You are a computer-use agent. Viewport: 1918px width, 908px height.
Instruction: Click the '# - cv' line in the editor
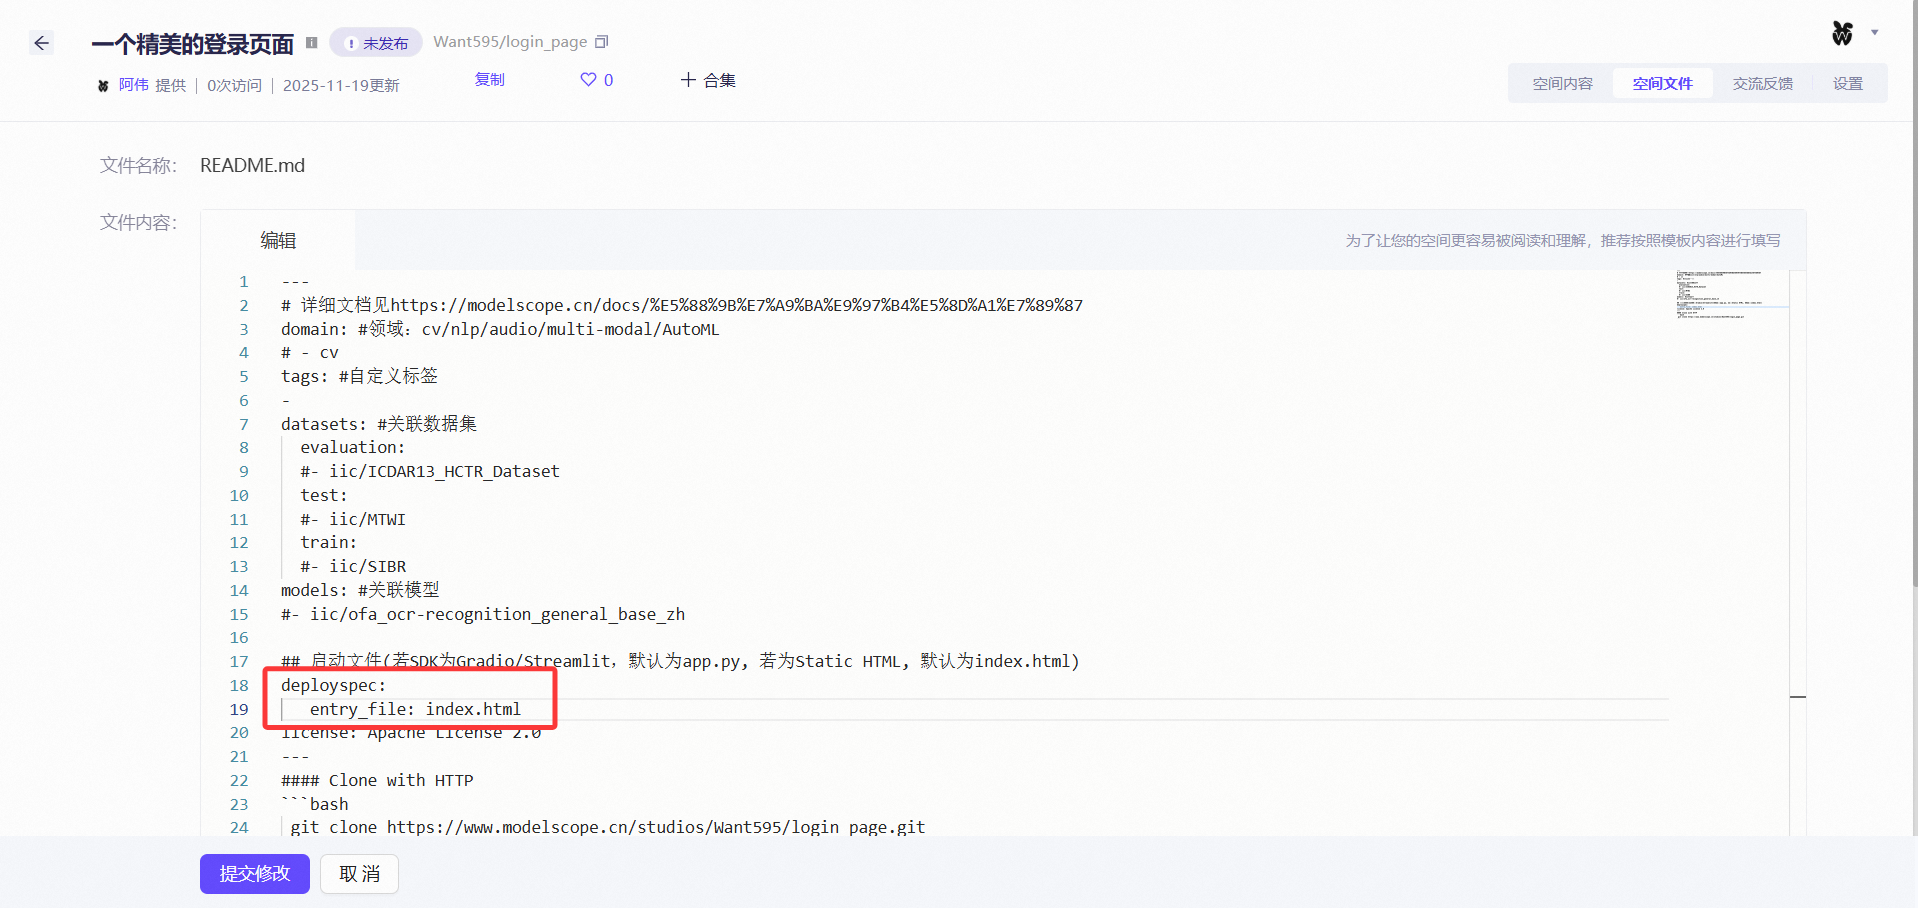coord(310,352)
